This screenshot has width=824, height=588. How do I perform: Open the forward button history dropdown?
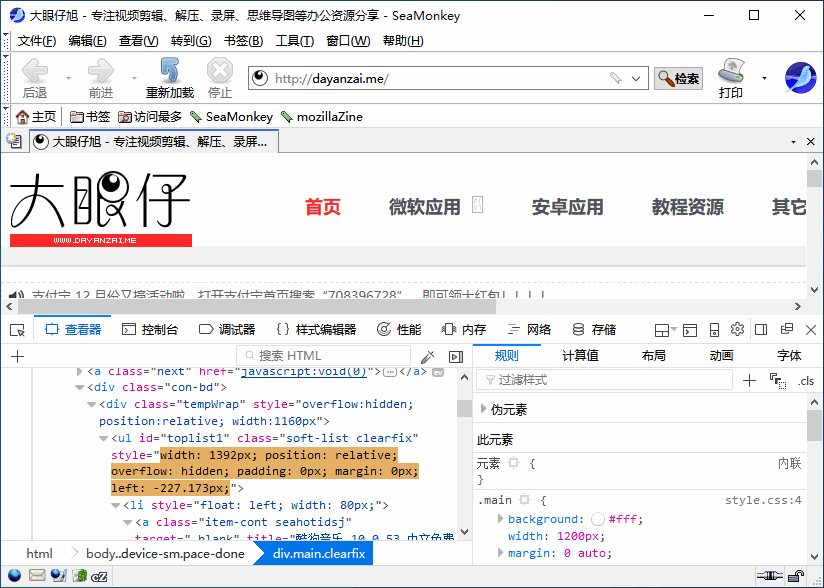(x=134, y=78)
